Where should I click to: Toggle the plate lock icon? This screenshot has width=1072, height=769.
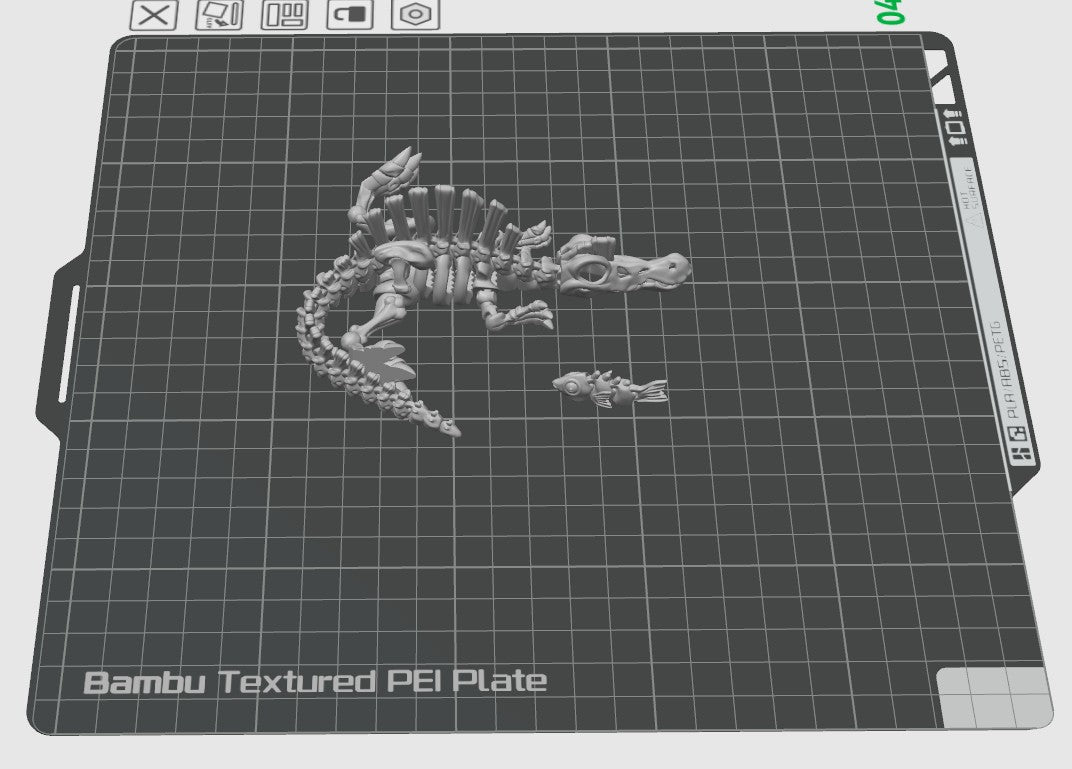349,15
